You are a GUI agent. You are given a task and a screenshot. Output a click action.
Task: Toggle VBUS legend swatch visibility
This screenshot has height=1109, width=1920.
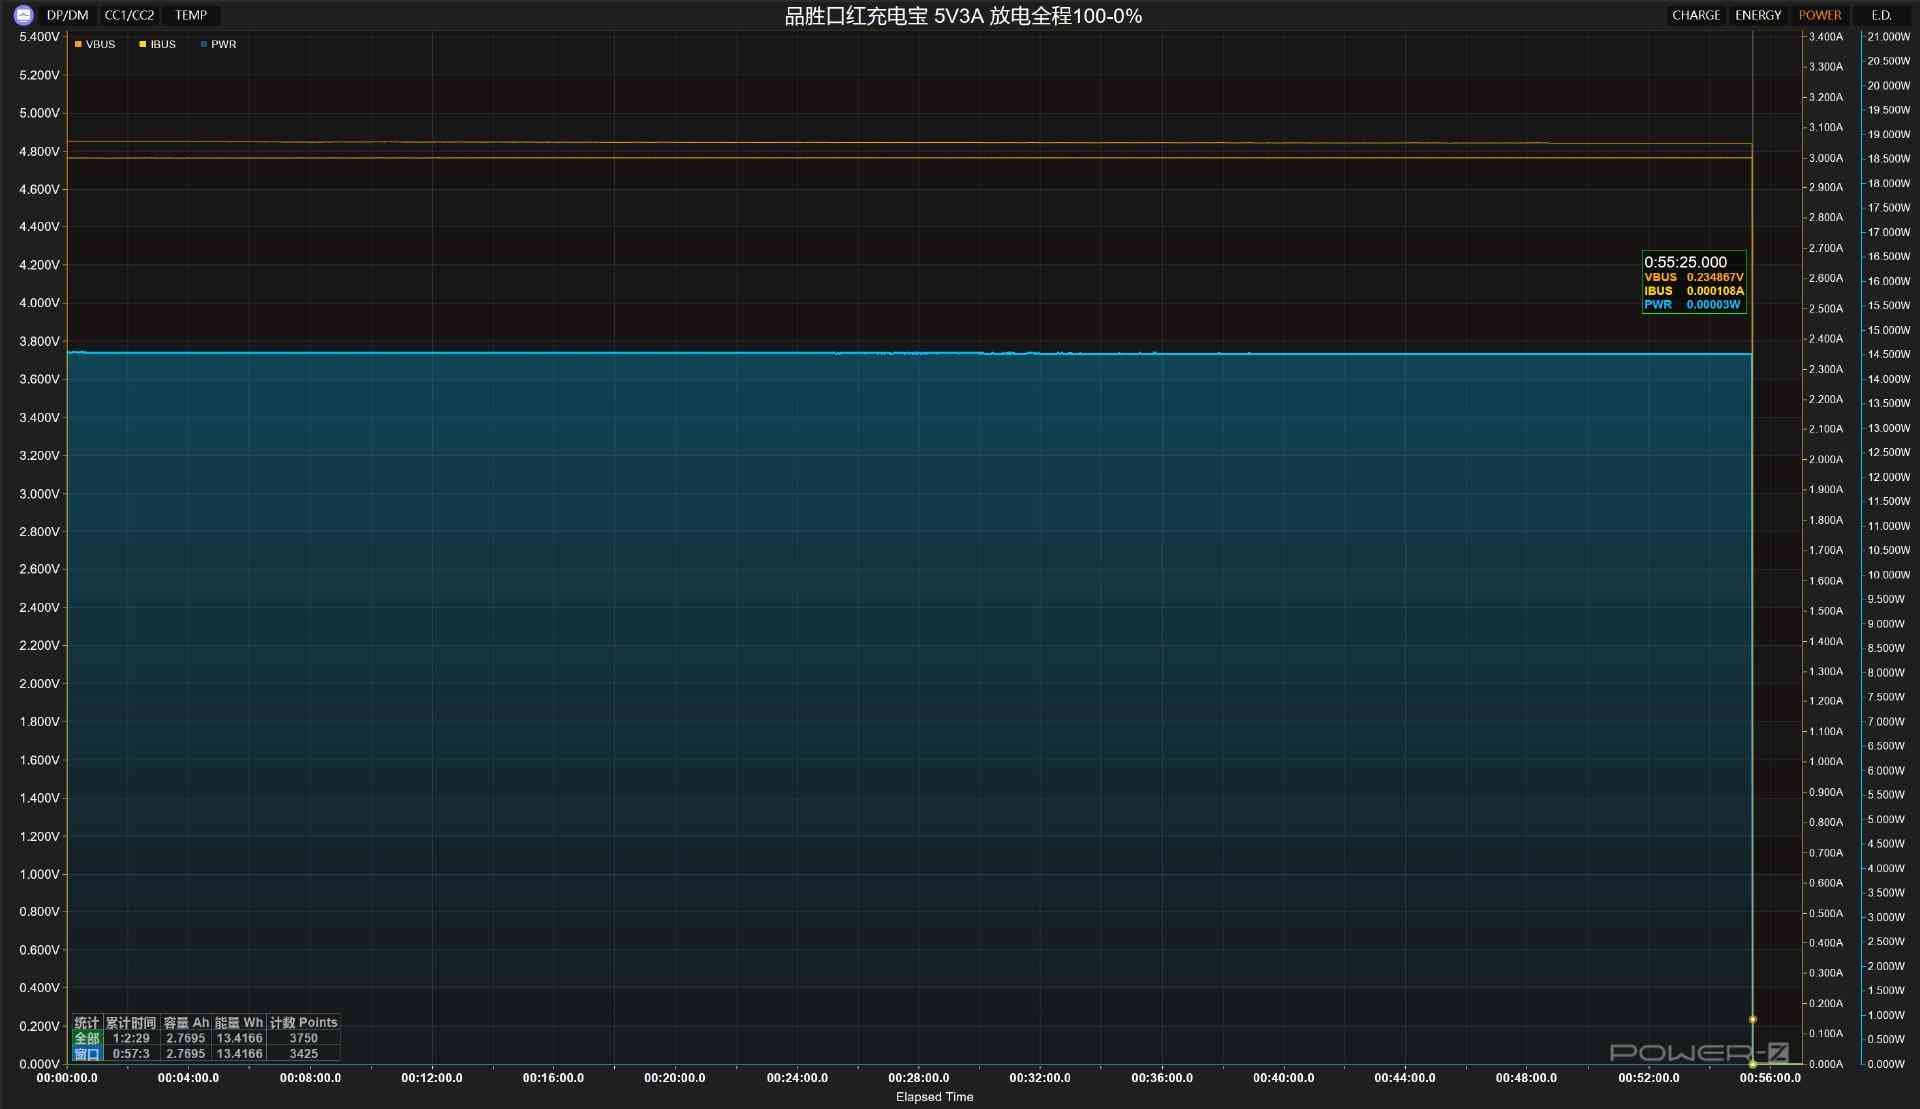(x=78, y=44)
